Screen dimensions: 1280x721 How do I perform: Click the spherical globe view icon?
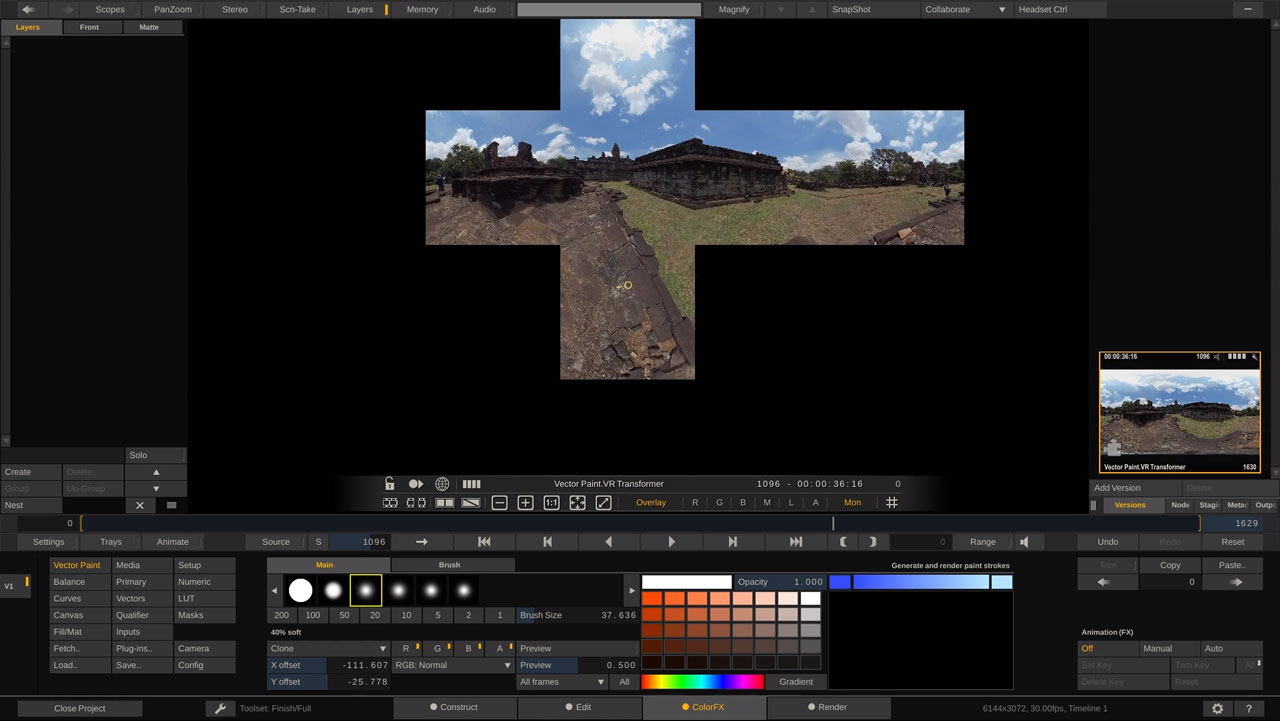pyautogui.click(x=442, y=483)
